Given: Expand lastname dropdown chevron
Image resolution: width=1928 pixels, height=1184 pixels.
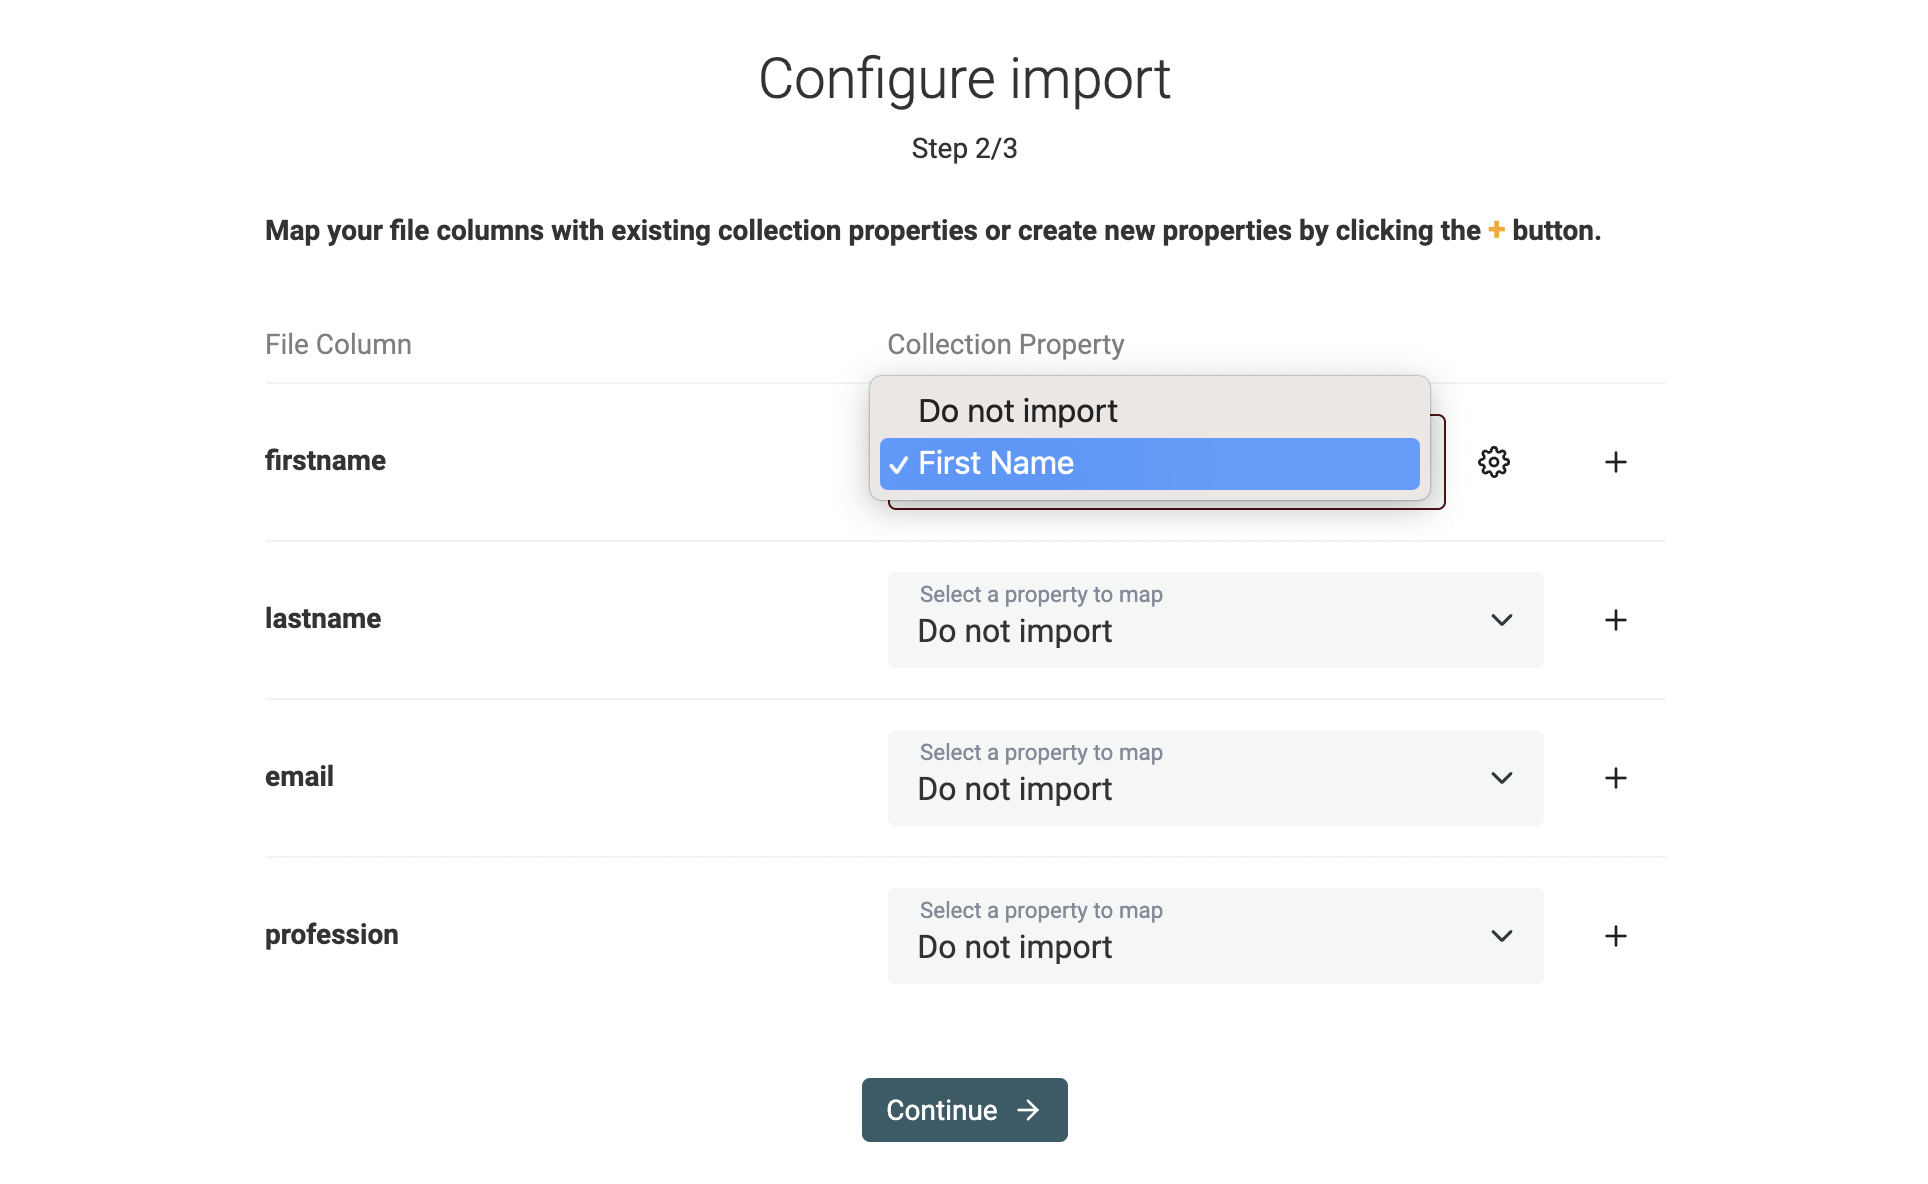Looking at the screenshot, I should click(1501, 620).
